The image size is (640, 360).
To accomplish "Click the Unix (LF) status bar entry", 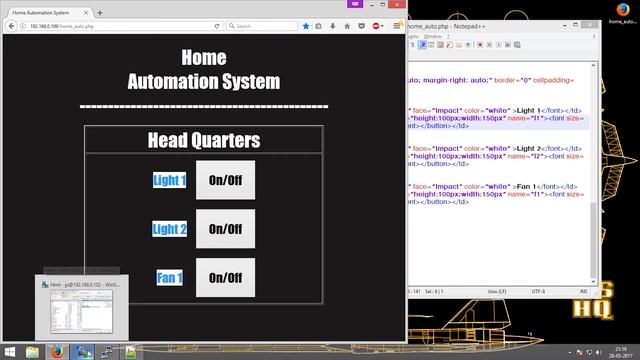I will point(497,291).
